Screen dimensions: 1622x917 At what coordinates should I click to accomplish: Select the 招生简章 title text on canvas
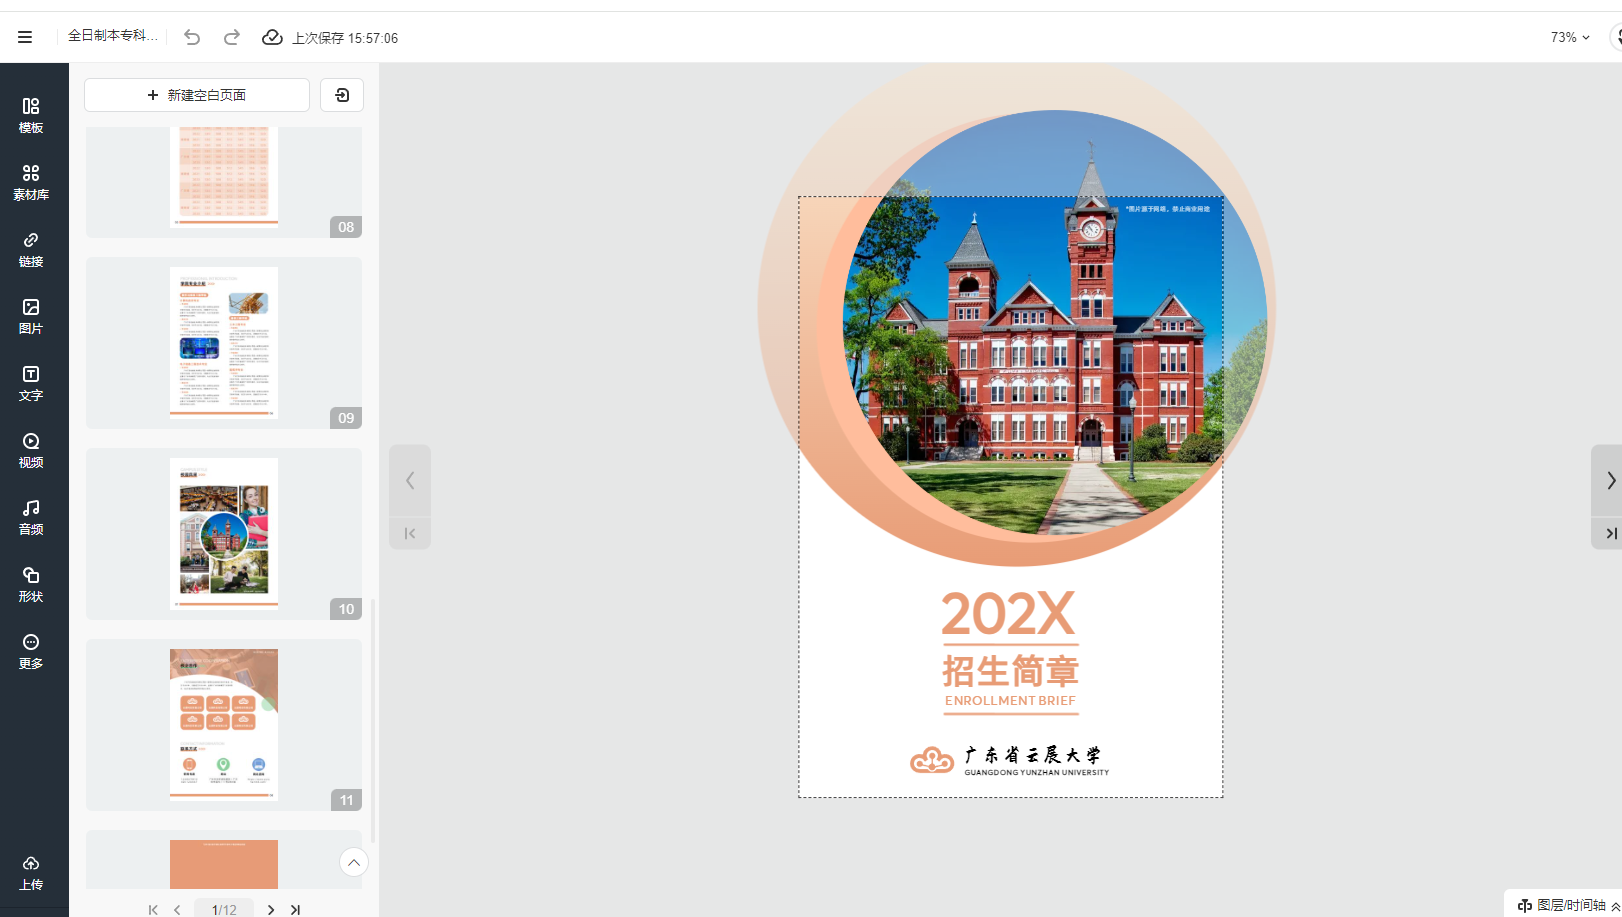1010,670
